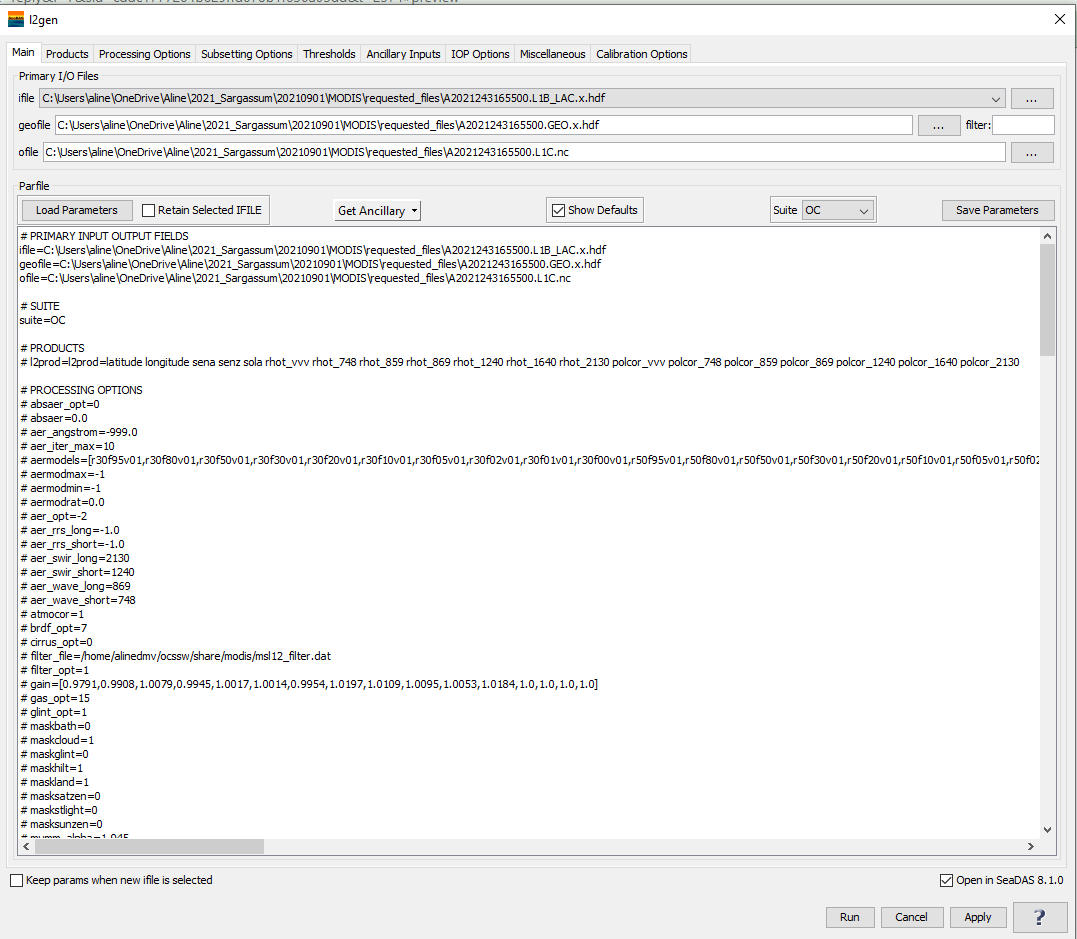Disable Open in SeaDAS 8.1.0
The width and height of the screenshot is (1077, 939).
click(946, 880)
